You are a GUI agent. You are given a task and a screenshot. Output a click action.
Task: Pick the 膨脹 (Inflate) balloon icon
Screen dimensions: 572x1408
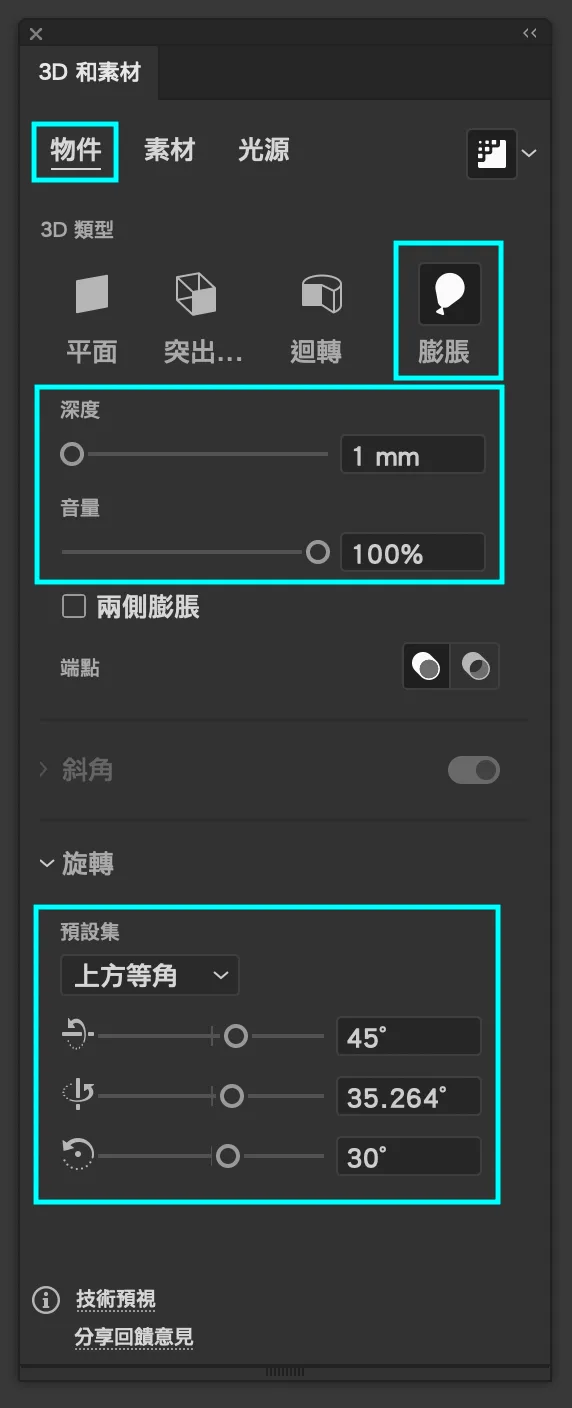449,293
